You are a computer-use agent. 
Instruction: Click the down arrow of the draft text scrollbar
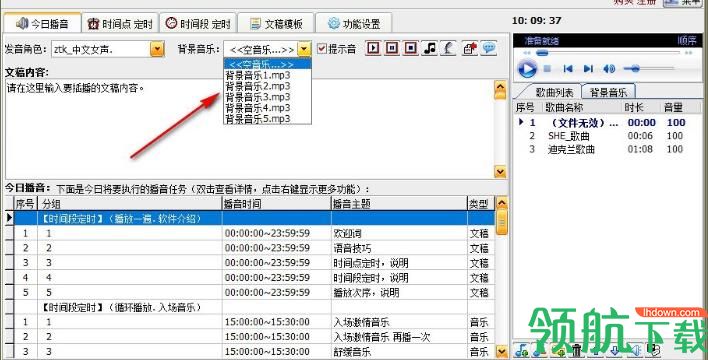pos(500,172)
